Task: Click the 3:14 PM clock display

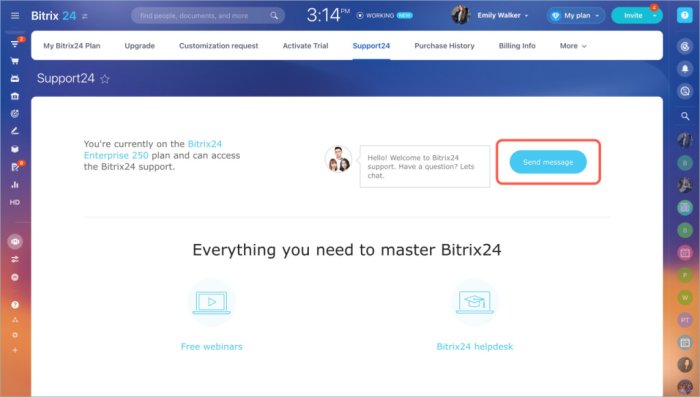Action: tap(328, 15)
